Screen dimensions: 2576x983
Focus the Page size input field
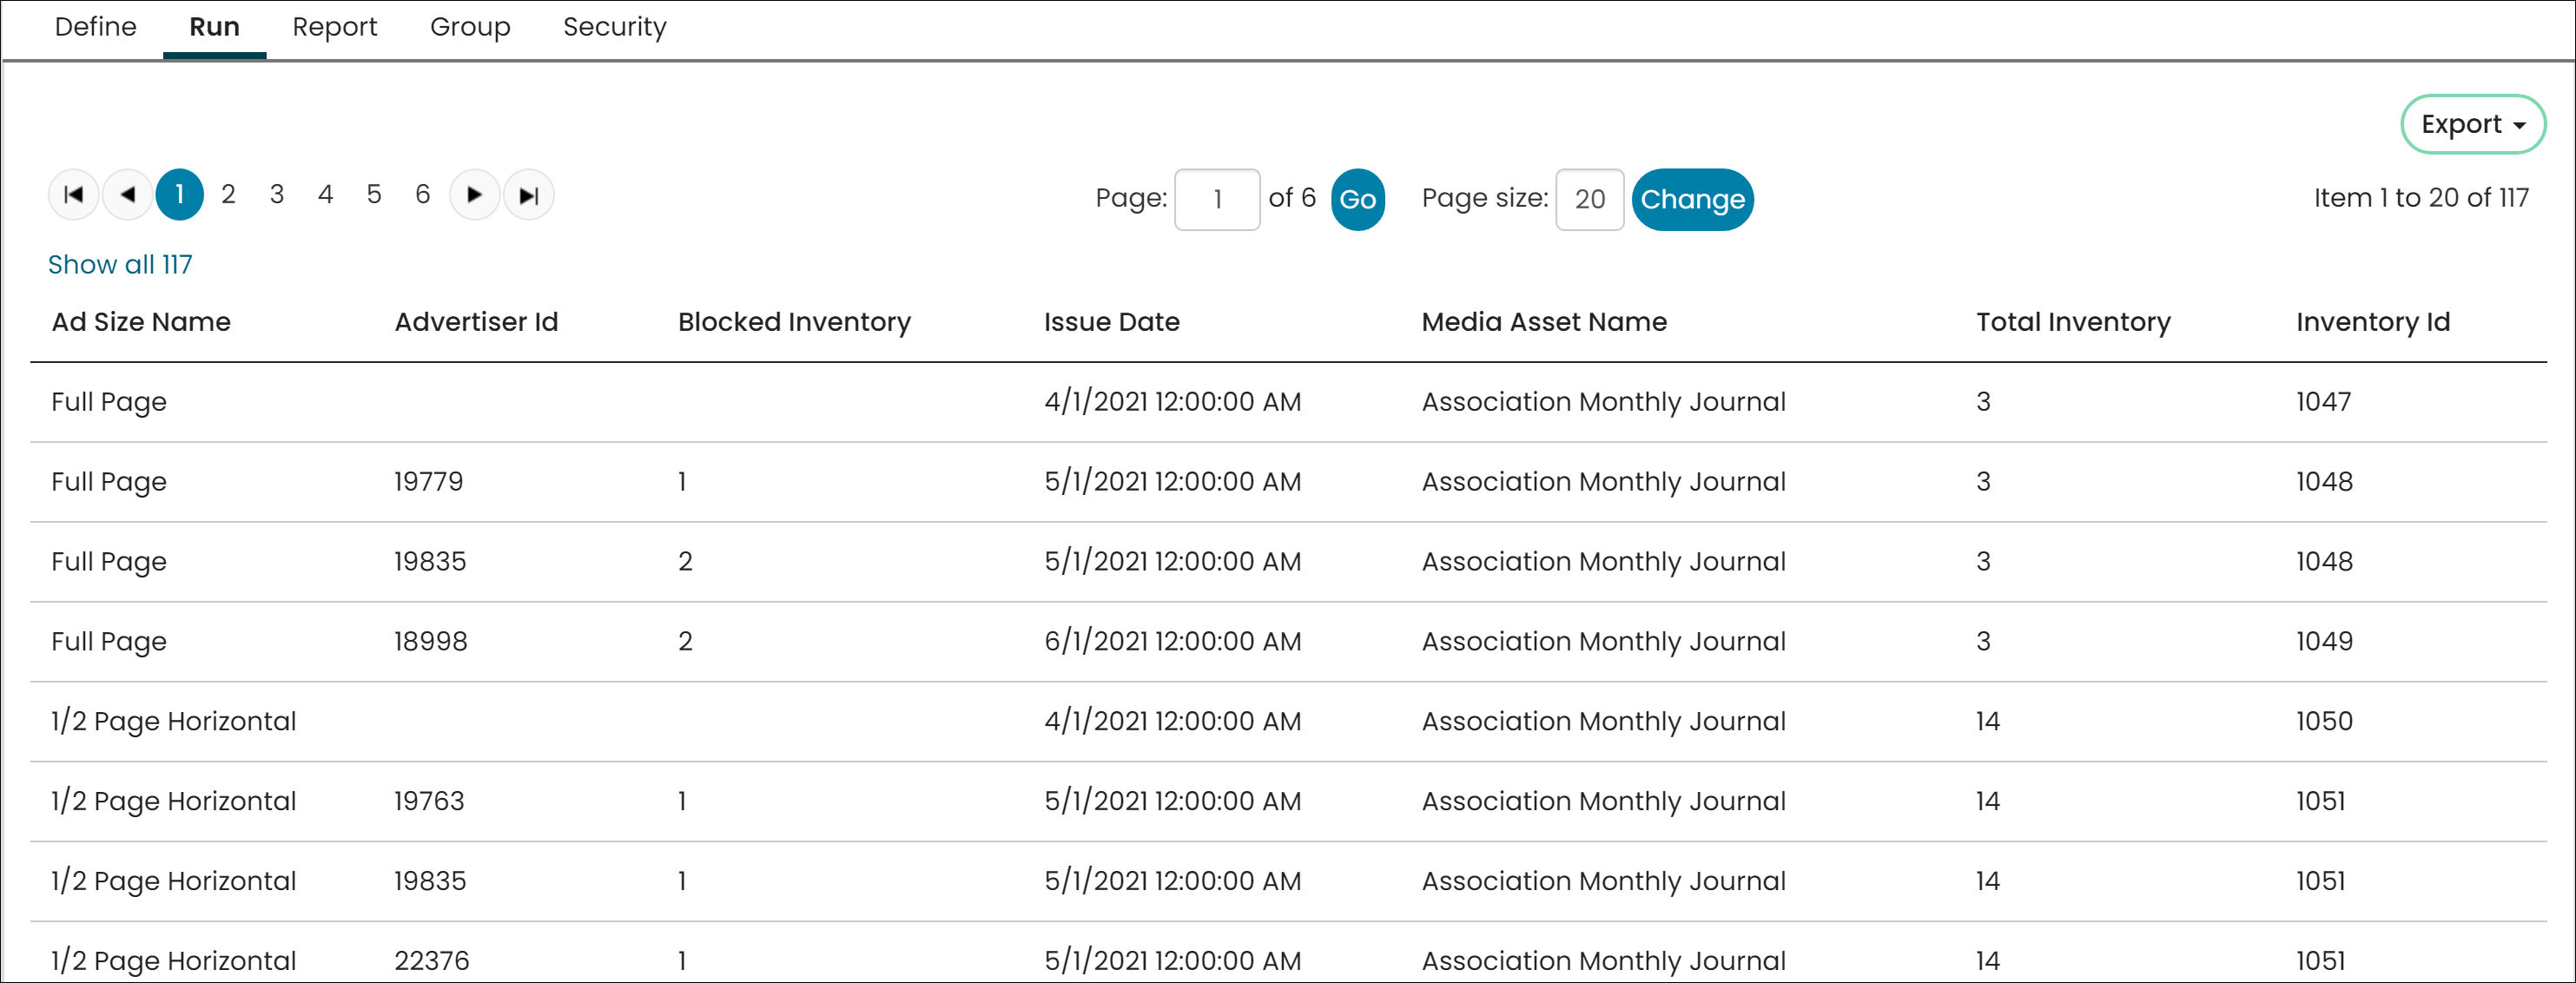pyautogui.click(x=1590, y=200)
